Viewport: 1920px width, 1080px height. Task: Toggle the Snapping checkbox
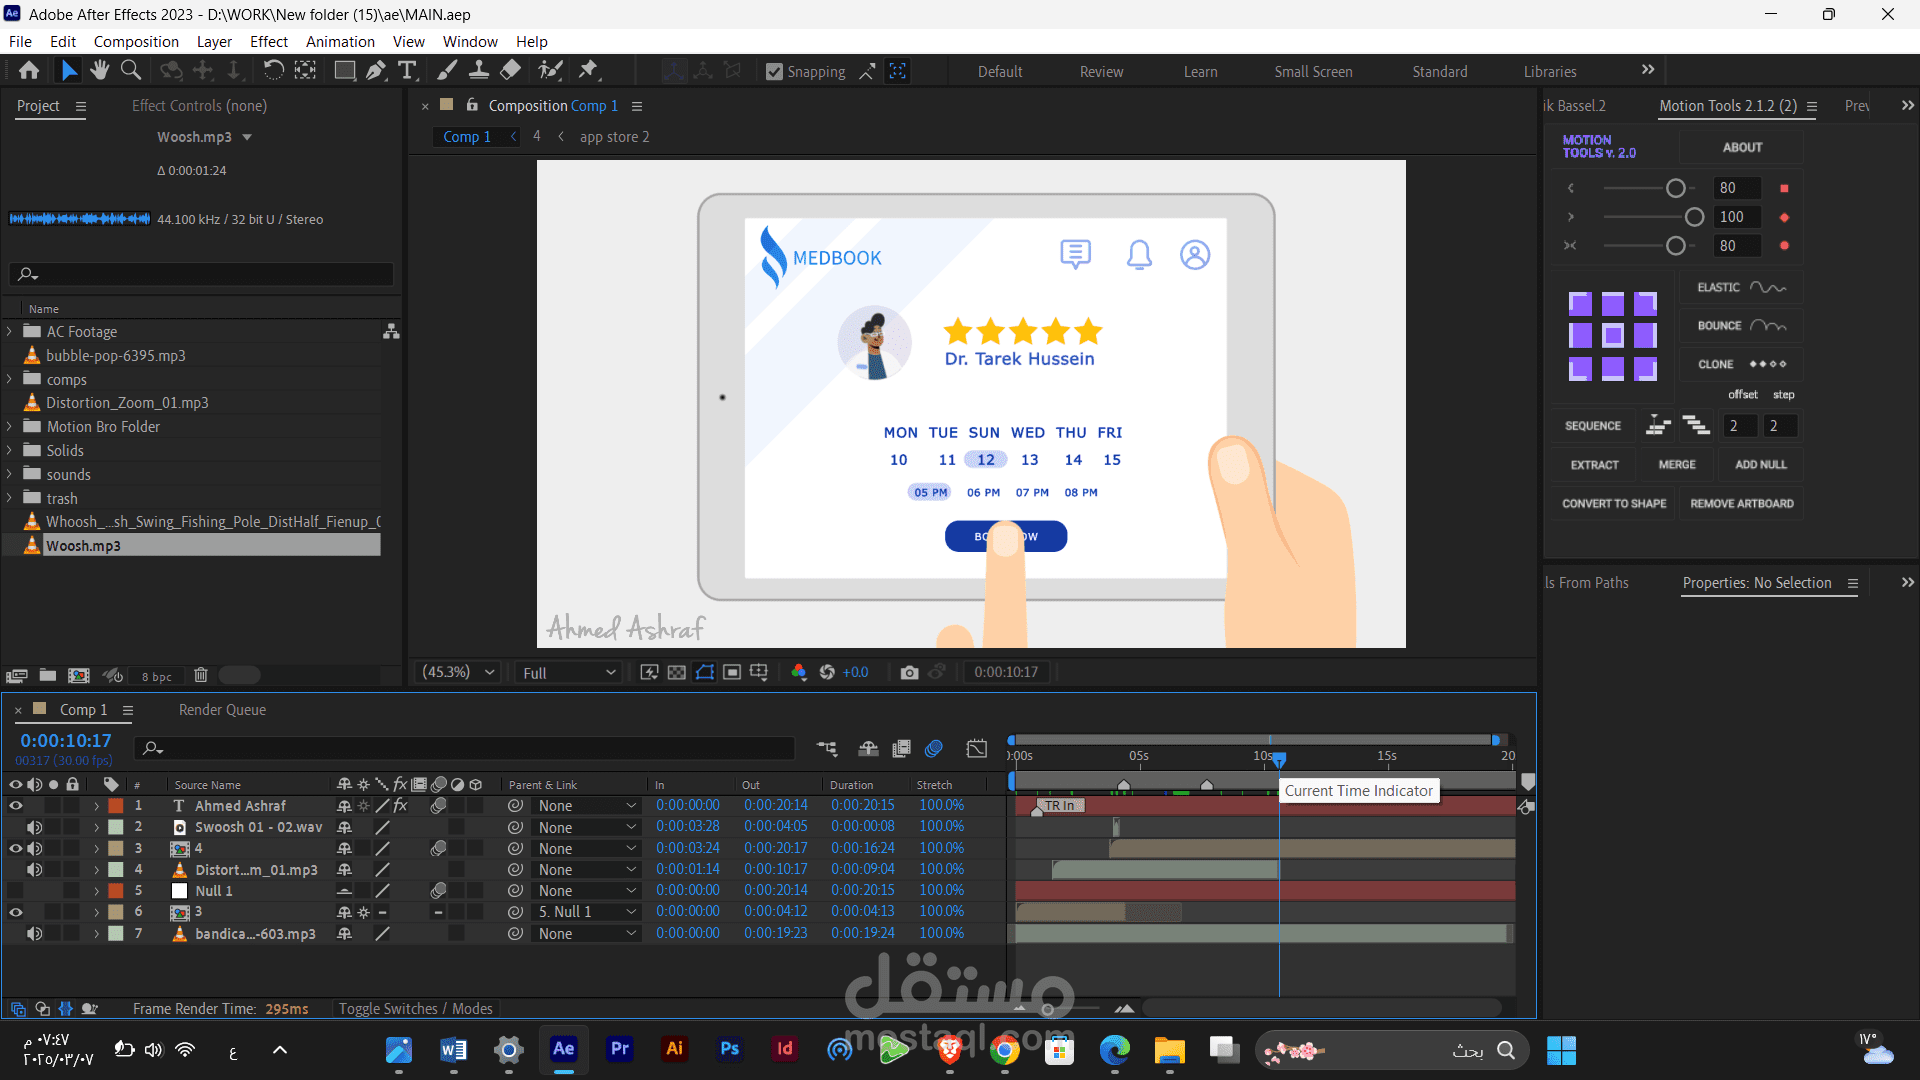pos(774,72)
